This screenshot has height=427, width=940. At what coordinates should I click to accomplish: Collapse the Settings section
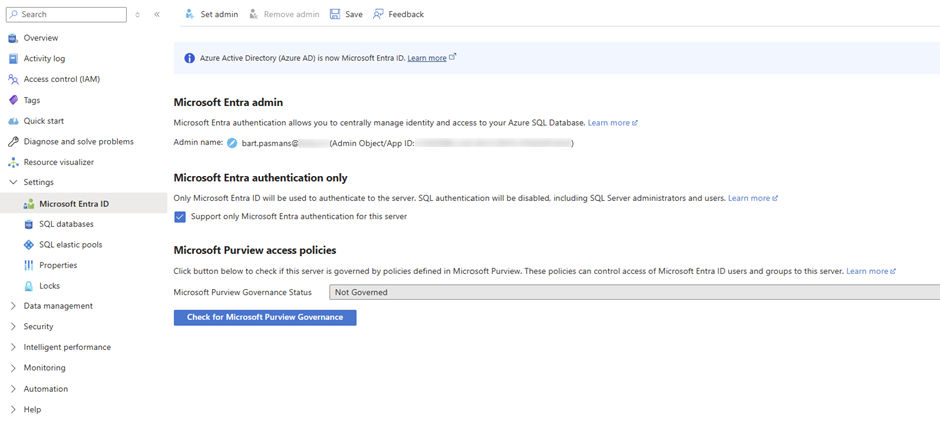coord(13,183)
